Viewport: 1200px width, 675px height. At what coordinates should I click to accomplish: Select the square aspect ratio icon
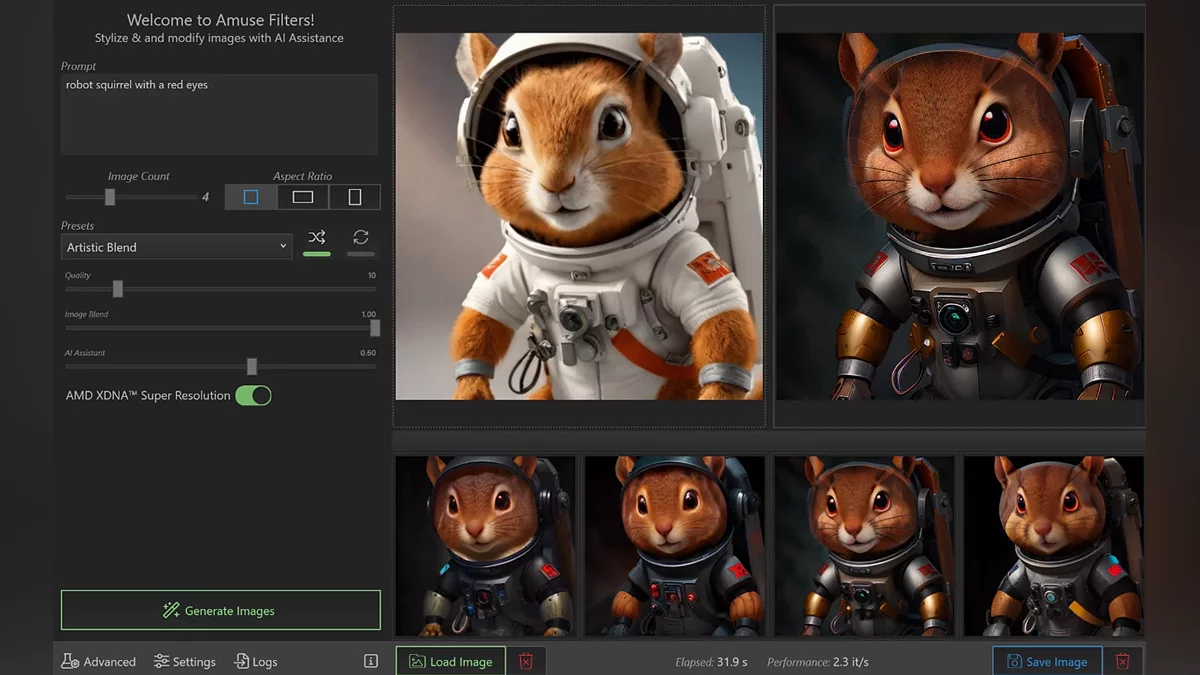(251, 197)
